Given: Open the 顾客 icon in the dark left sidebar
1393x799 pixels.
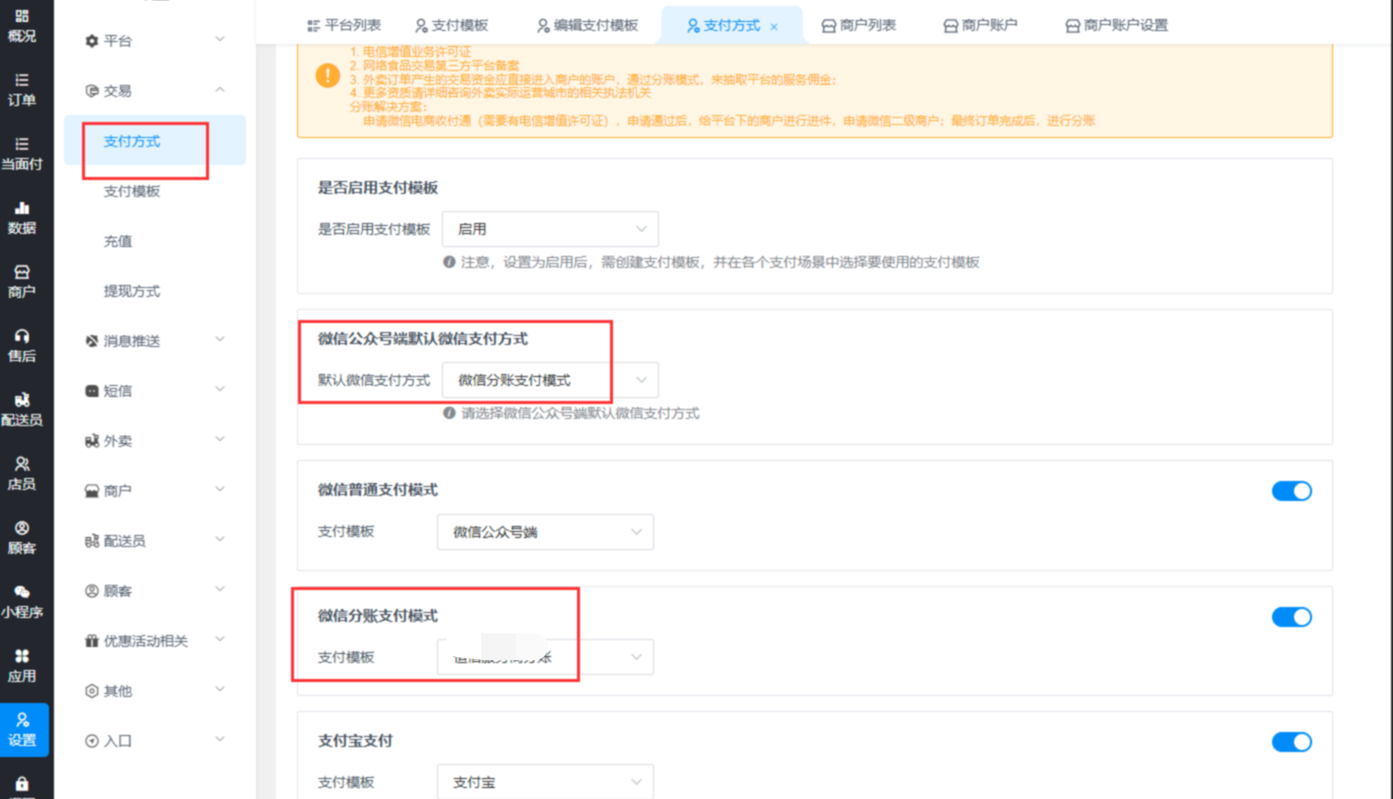Looking at the screenshot, I should pos(22,537).
